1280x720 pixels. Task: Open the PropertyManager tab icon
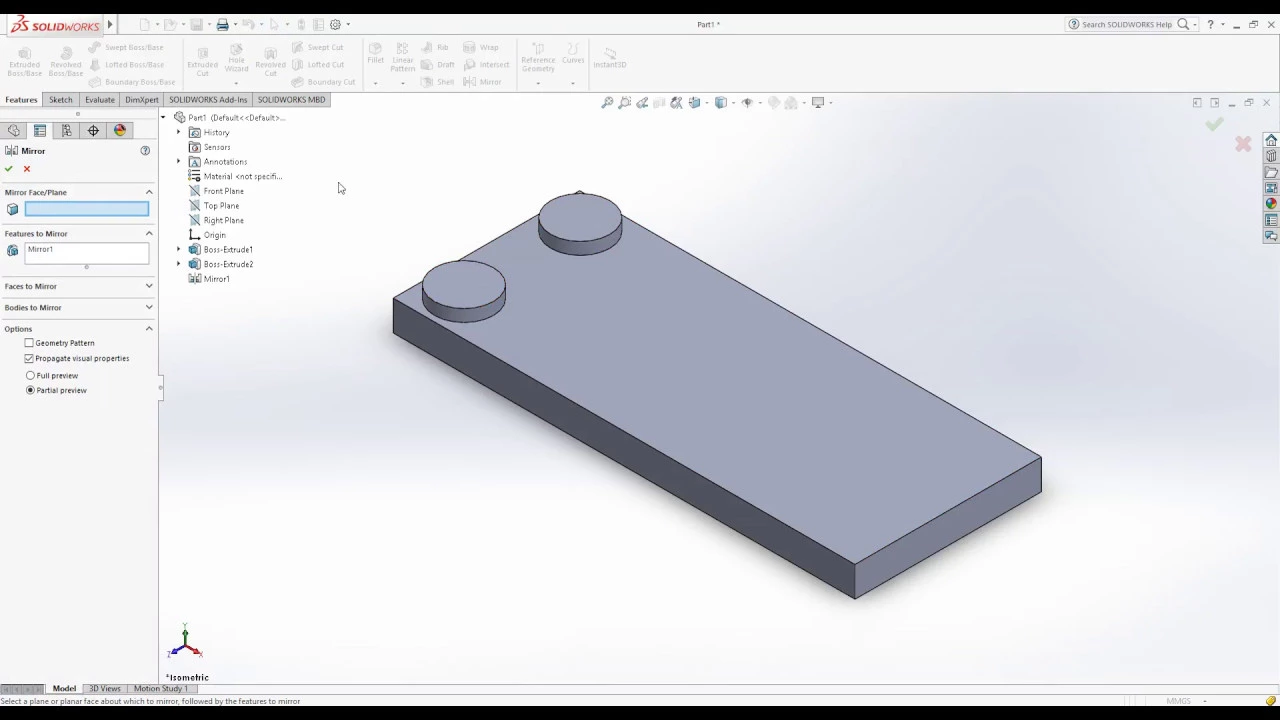coord(40,131)
